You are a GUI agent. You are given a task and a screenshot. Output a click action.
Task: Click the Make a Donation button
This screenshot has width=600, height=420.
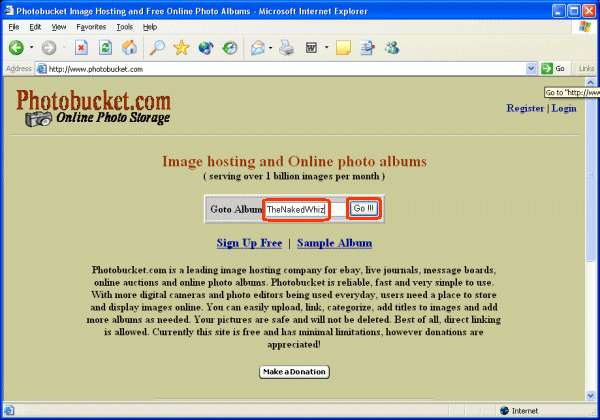click(x=294, y=372)
